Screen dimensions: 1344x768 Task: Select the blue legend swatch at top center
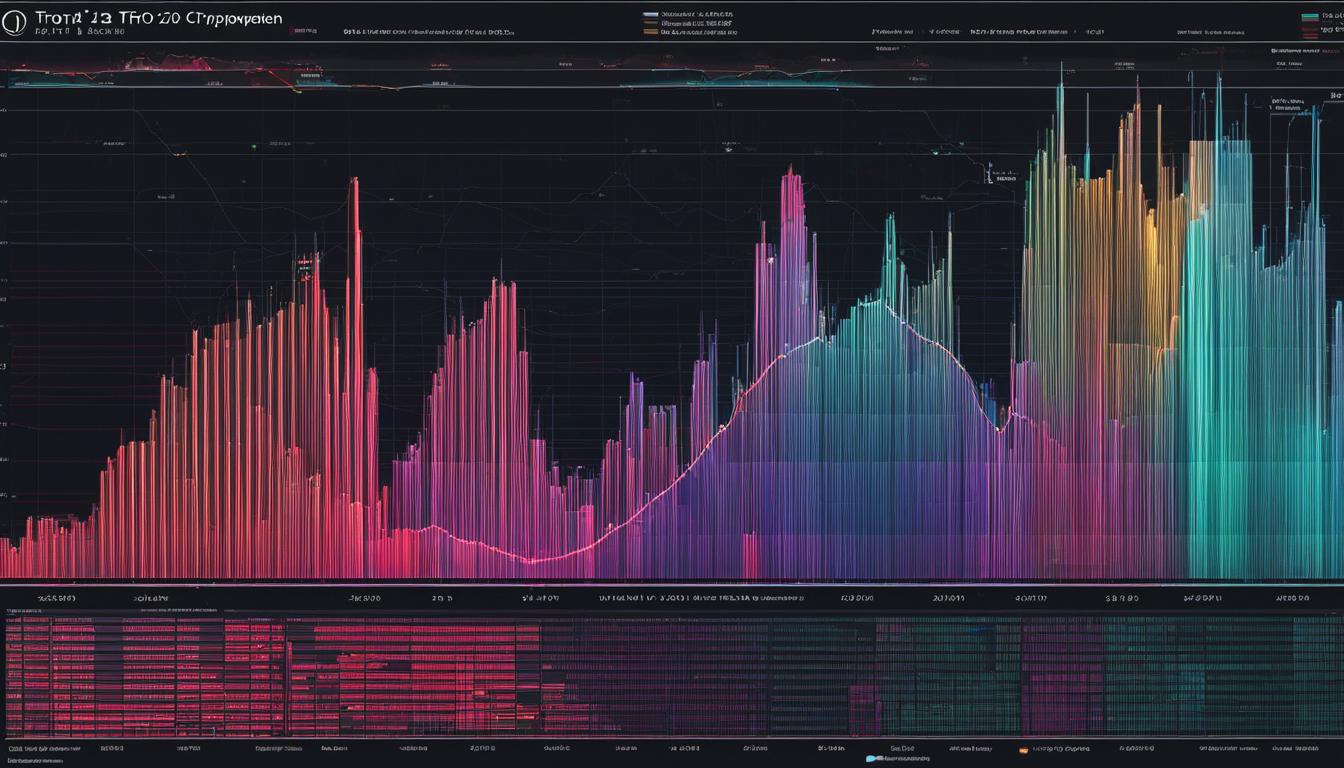pyautogui.click(x=650, y=14)
